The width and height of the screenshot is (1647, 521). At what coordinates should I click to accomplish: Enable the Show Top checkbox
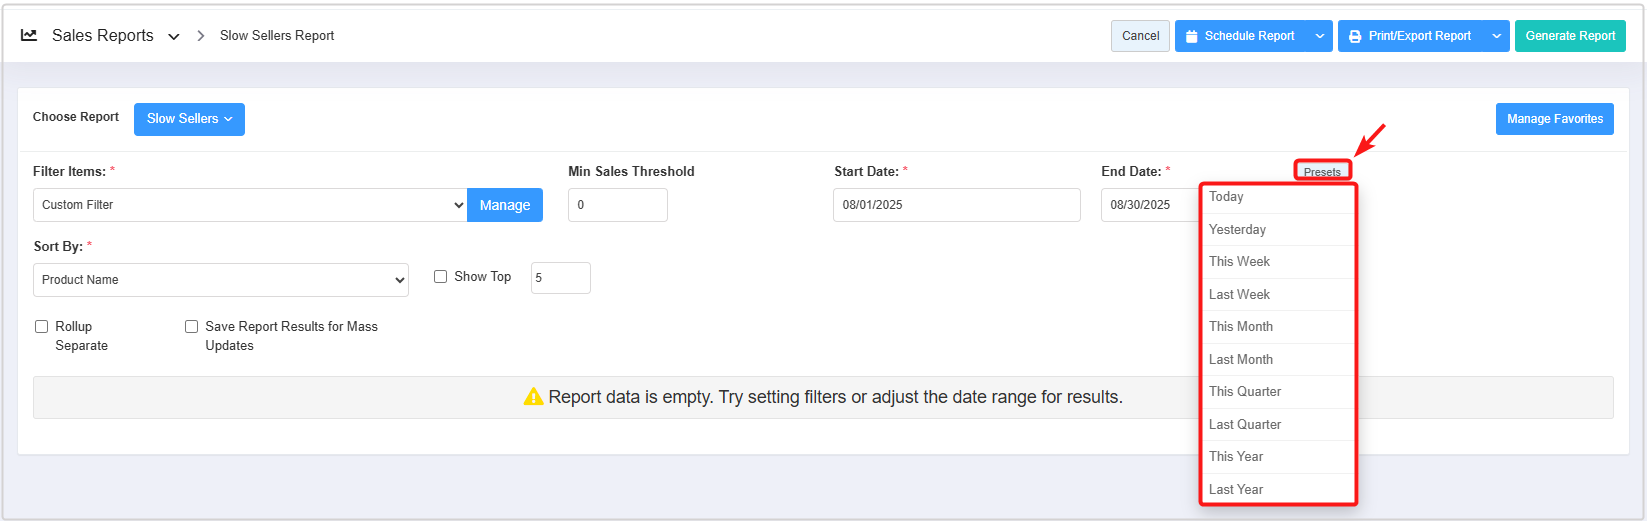(x=440, y=277)
